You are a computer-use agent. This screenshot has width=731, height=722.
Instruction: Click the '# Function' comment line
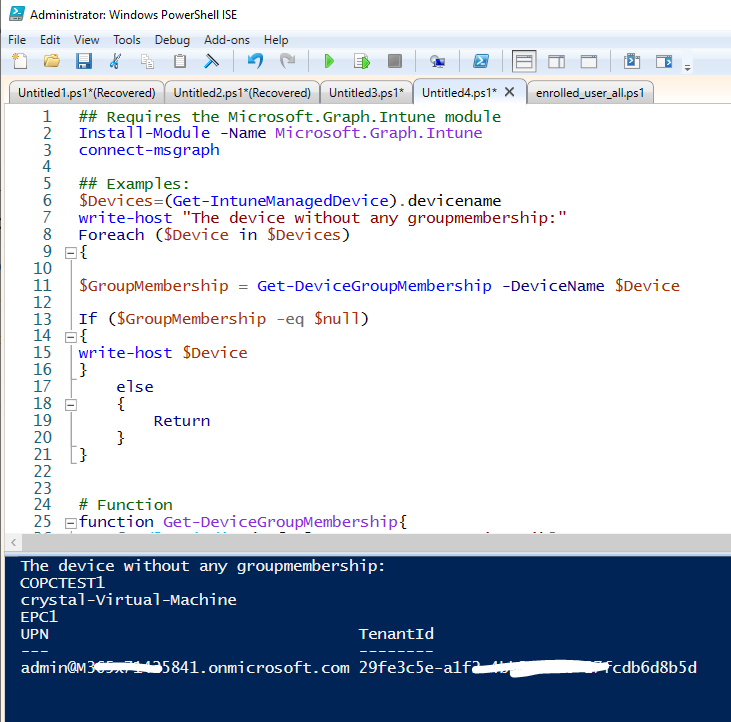(x=125, y=505)
